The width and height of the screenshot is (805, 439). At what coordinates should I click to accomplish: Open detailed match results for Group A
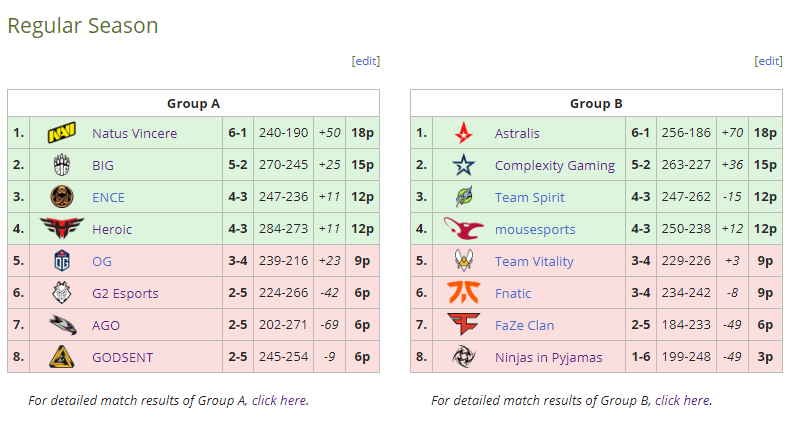click(279, 400)
